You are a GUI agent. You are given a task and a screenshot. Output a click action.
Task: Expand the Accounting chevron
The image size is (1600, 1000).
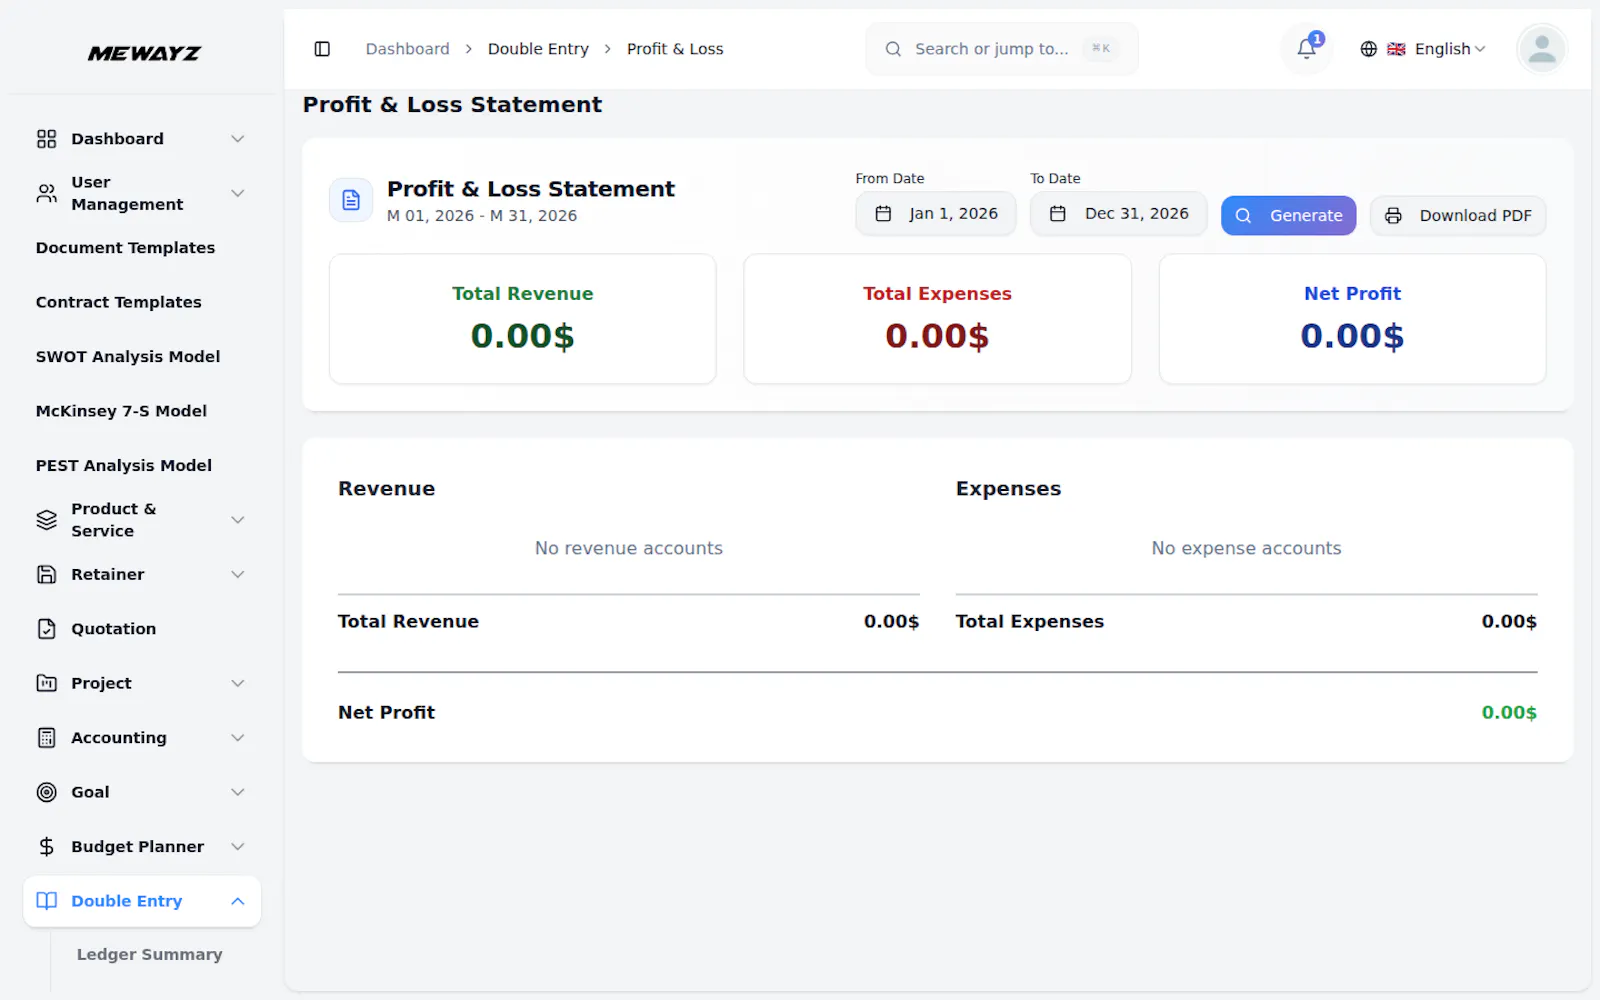coord(238,738)
